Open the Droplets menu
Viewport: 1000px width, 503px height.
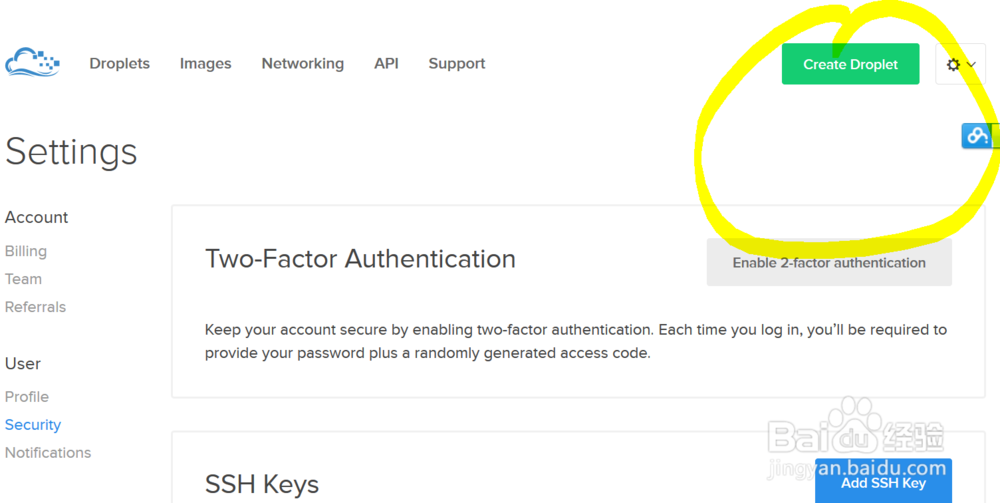coord(119,63)
